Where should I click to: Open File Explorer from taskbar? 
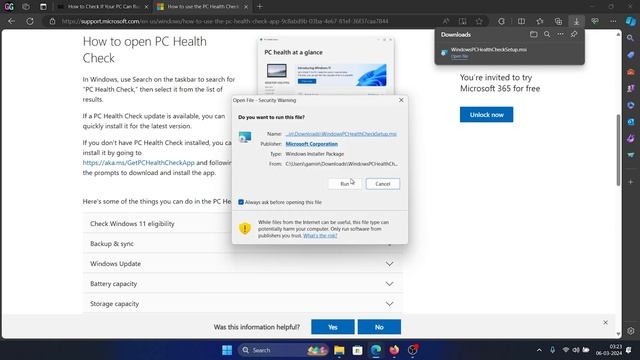pos(339,350)
